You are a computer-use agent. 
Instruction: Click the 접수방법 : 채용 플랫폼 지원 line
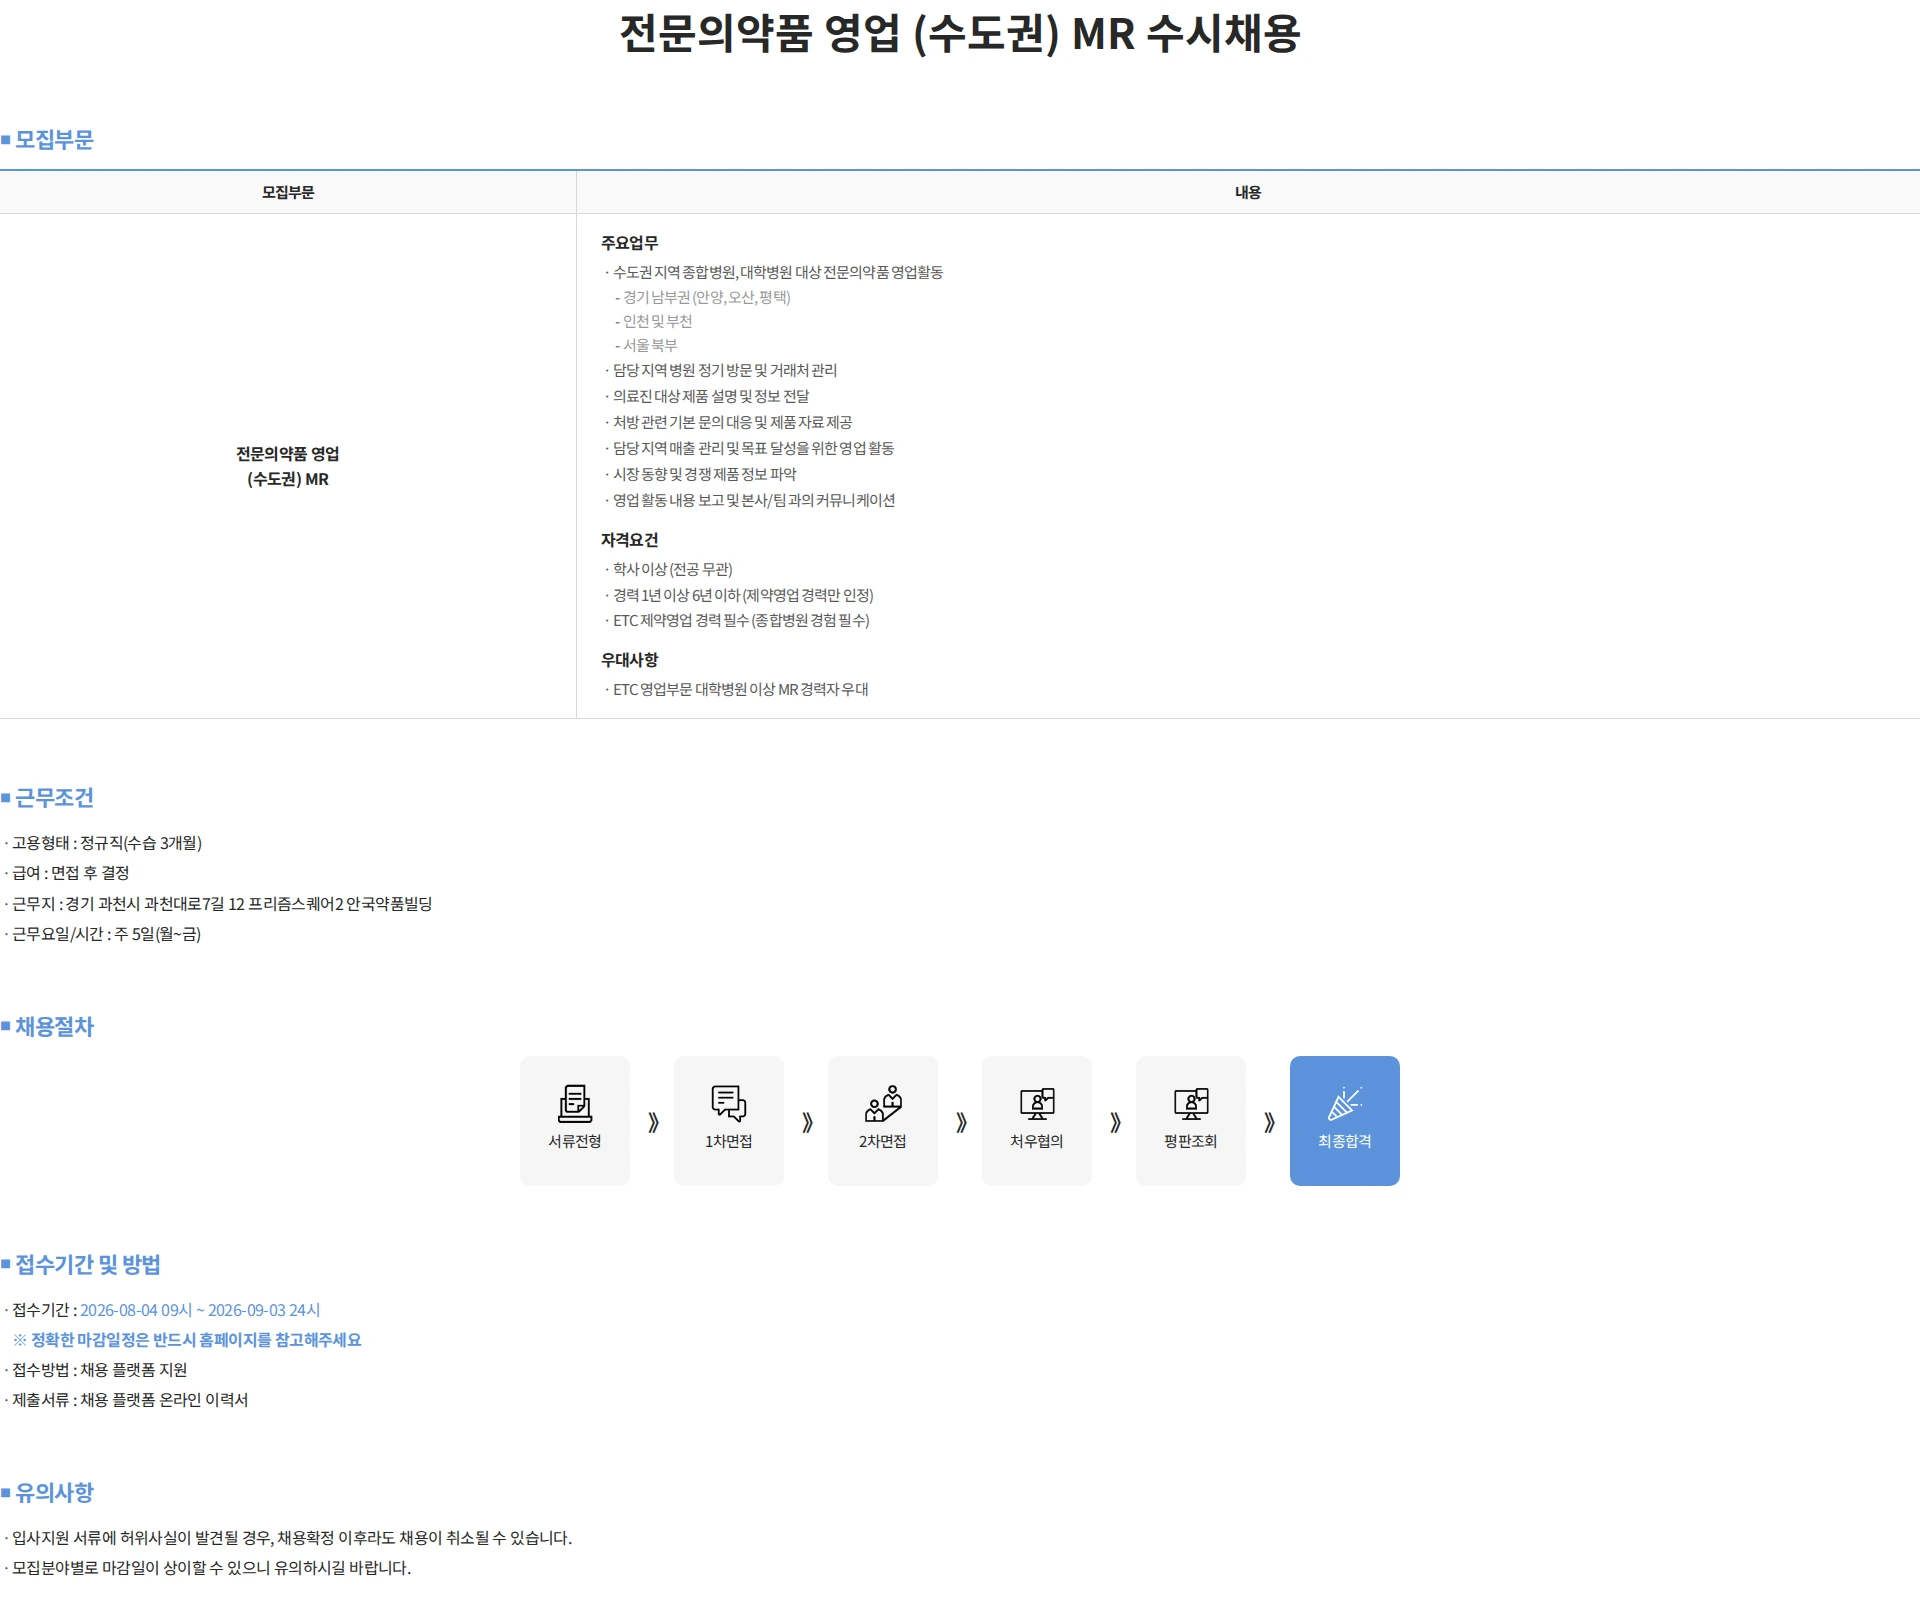tap(96, 1370)
